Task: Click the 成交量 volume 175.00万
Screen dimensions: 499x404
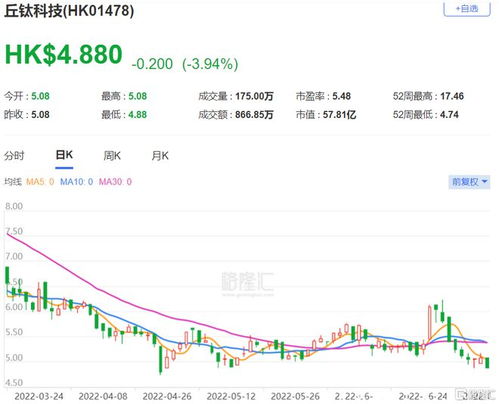Action: 254,96
